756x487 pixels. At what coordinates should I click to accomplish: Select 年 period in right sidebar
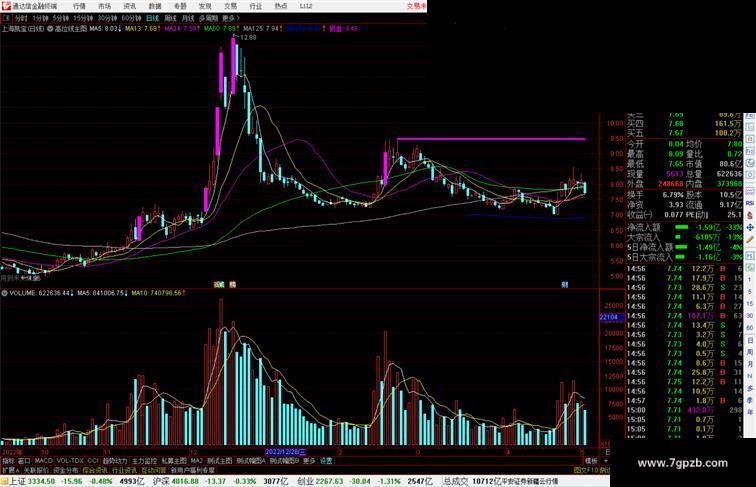click(750, 412)
